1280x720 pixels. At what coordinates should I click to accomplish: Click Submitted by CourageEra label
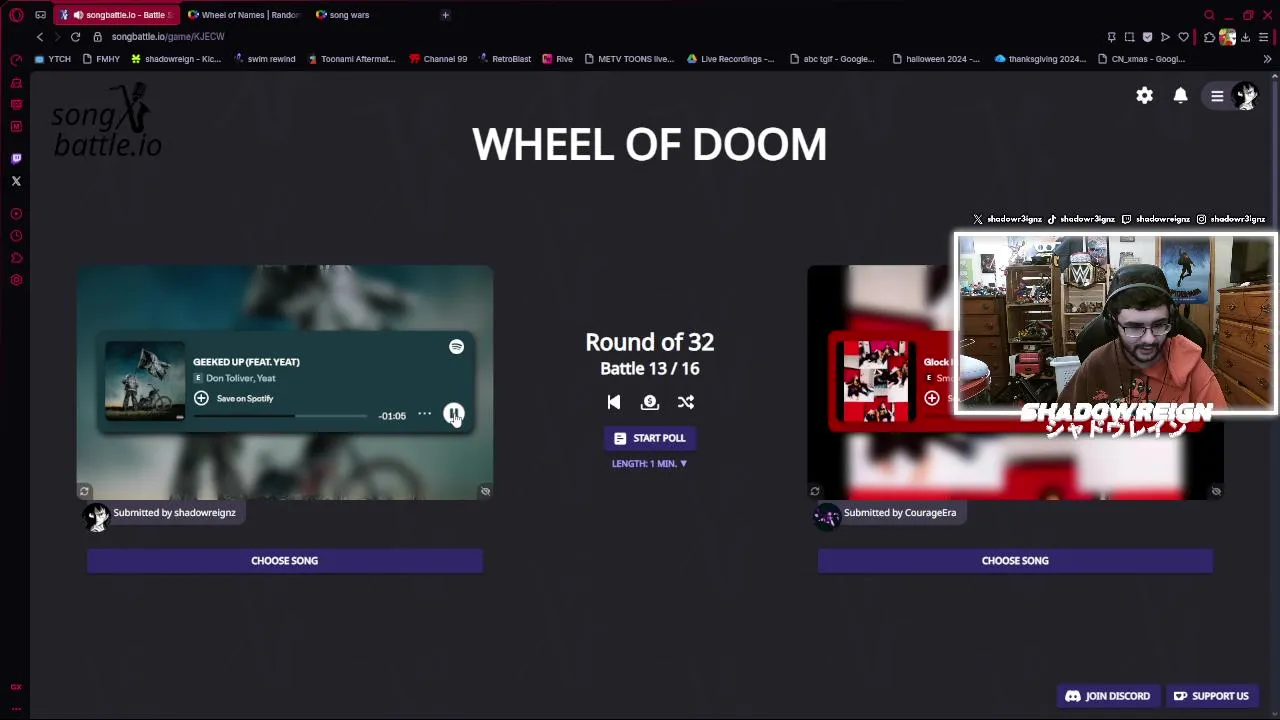point(900,513)
